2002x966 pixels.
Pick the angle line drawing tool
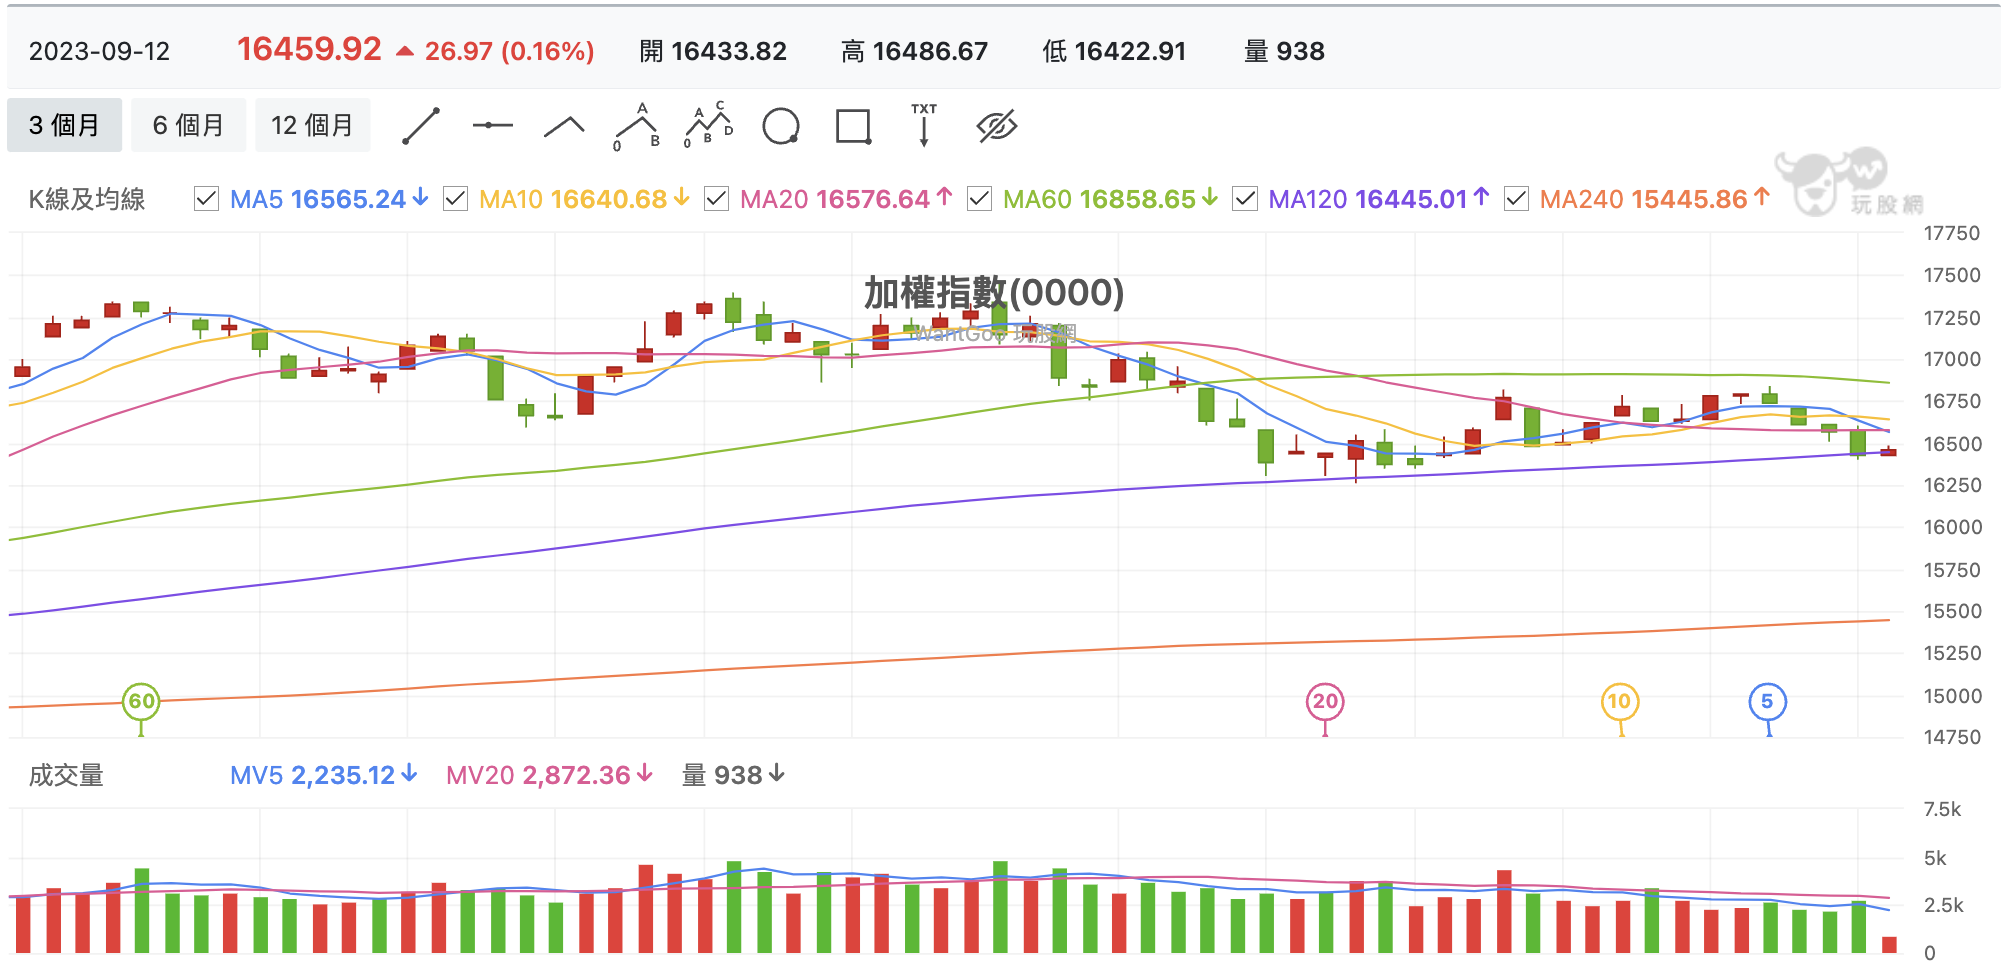[x=562, y=124]
